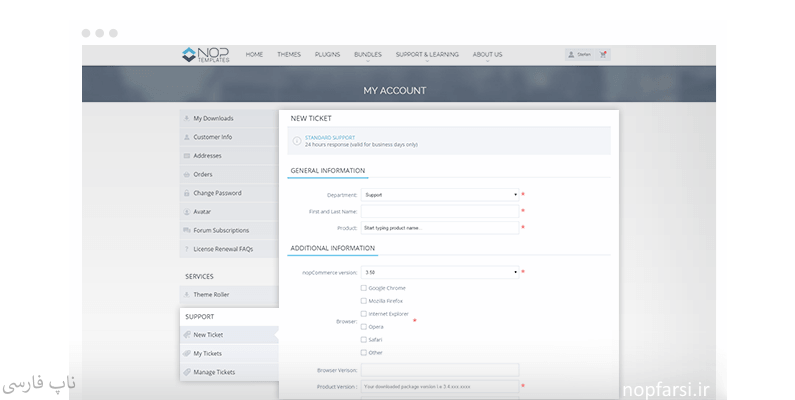Screen dimensions: 795x400
Task: Click the My Tickets tag icon
Action: point(187,353)
